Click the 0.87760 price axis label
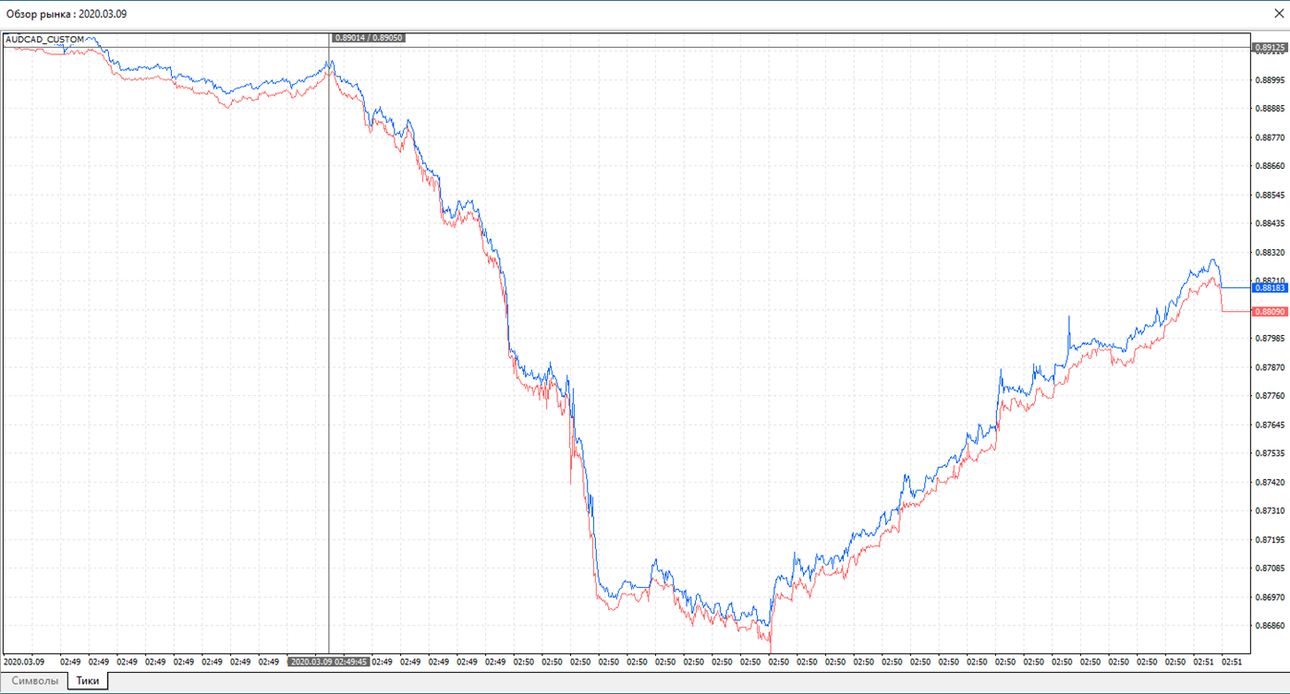The width and height of the screenshot is (1290, 694). pyautogui.click(x=1269, y=396)
